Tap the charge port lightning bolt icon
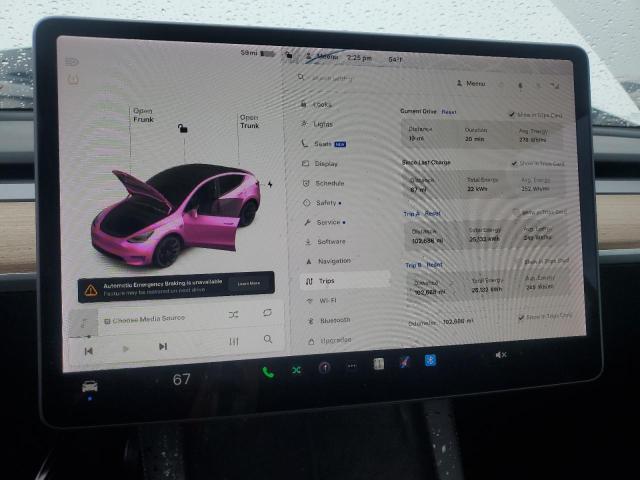The height and width of the screenshot is (480, 640). click(270, 184)
